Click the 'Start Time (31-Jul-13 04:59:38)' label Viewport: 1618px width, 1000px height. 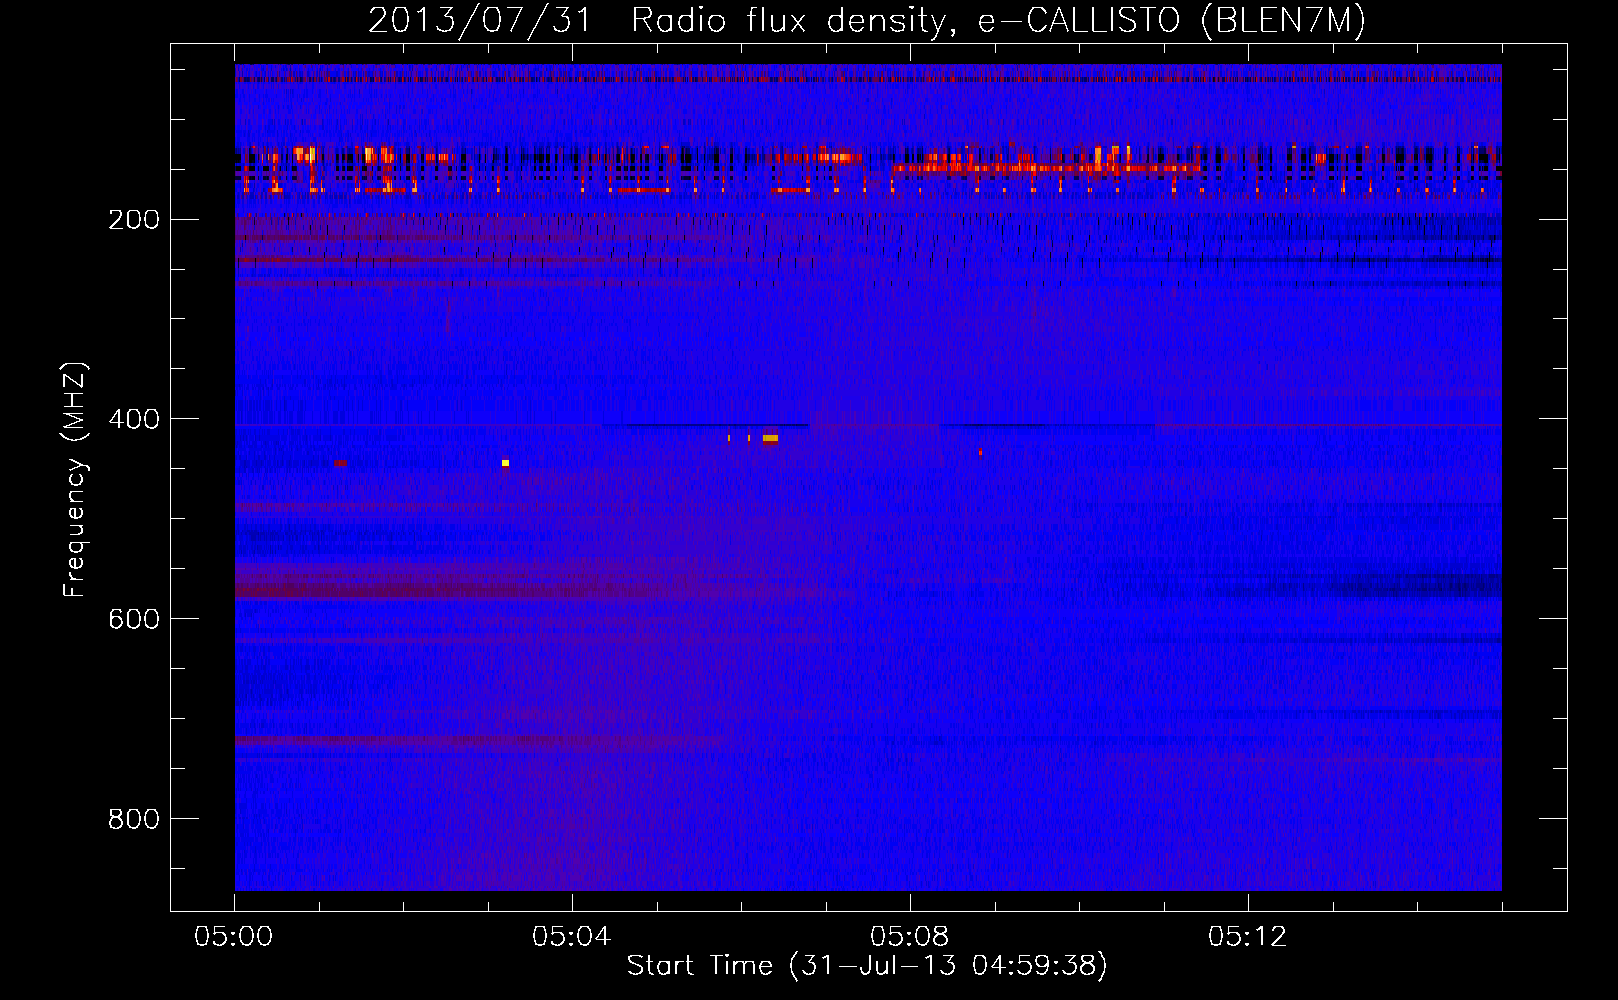tap(867, 966)
